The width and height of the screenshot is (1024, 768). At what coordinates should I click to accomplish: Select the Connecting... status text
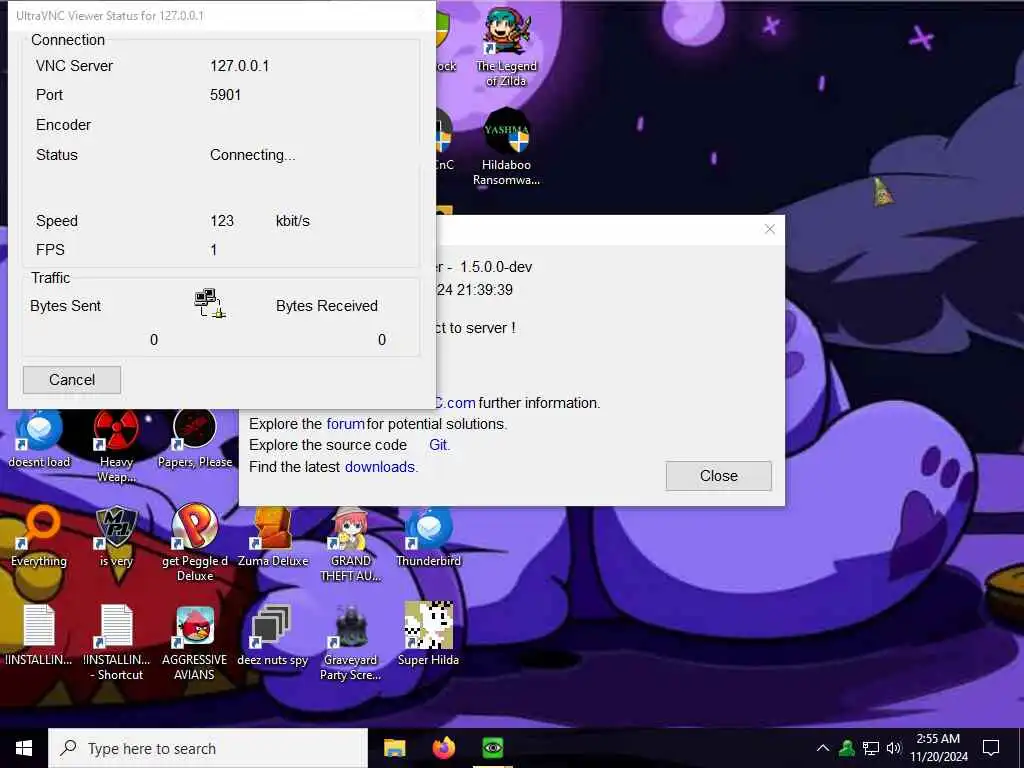pyautogui.click(x=253, y=155)
